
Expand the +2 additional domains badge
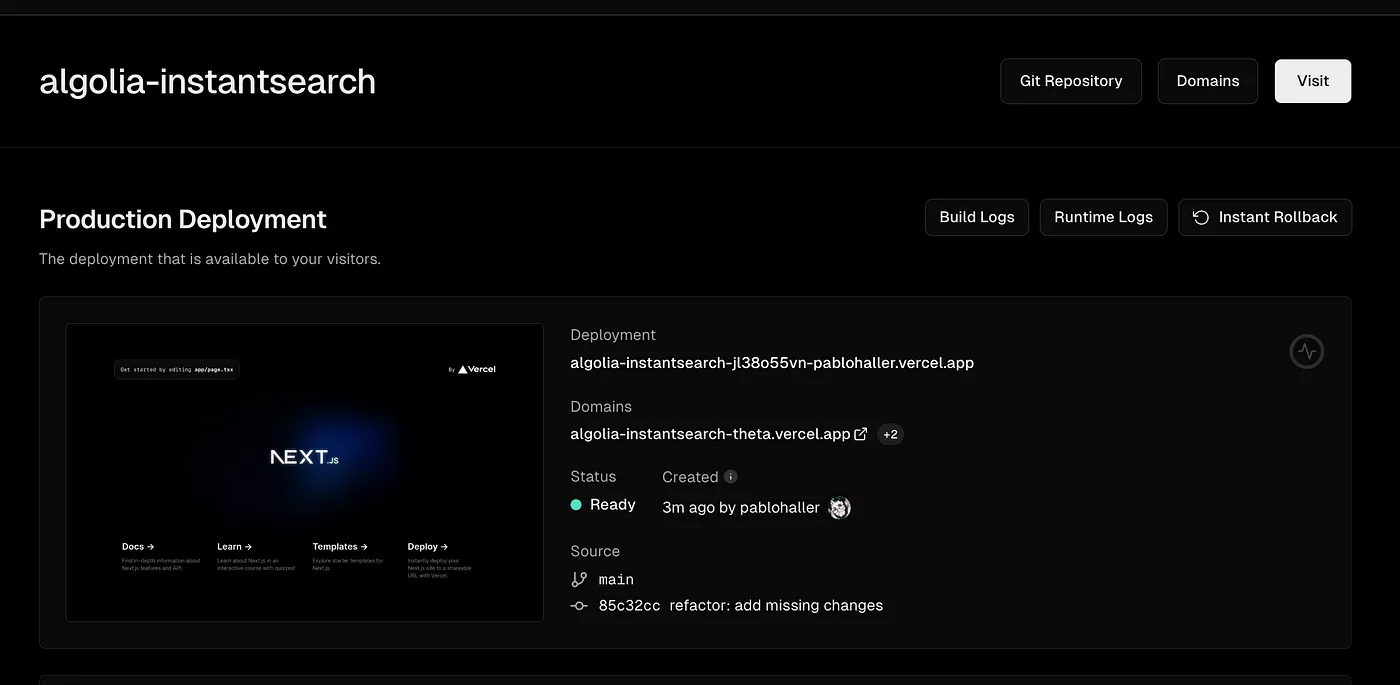click(x=890, y=434)
